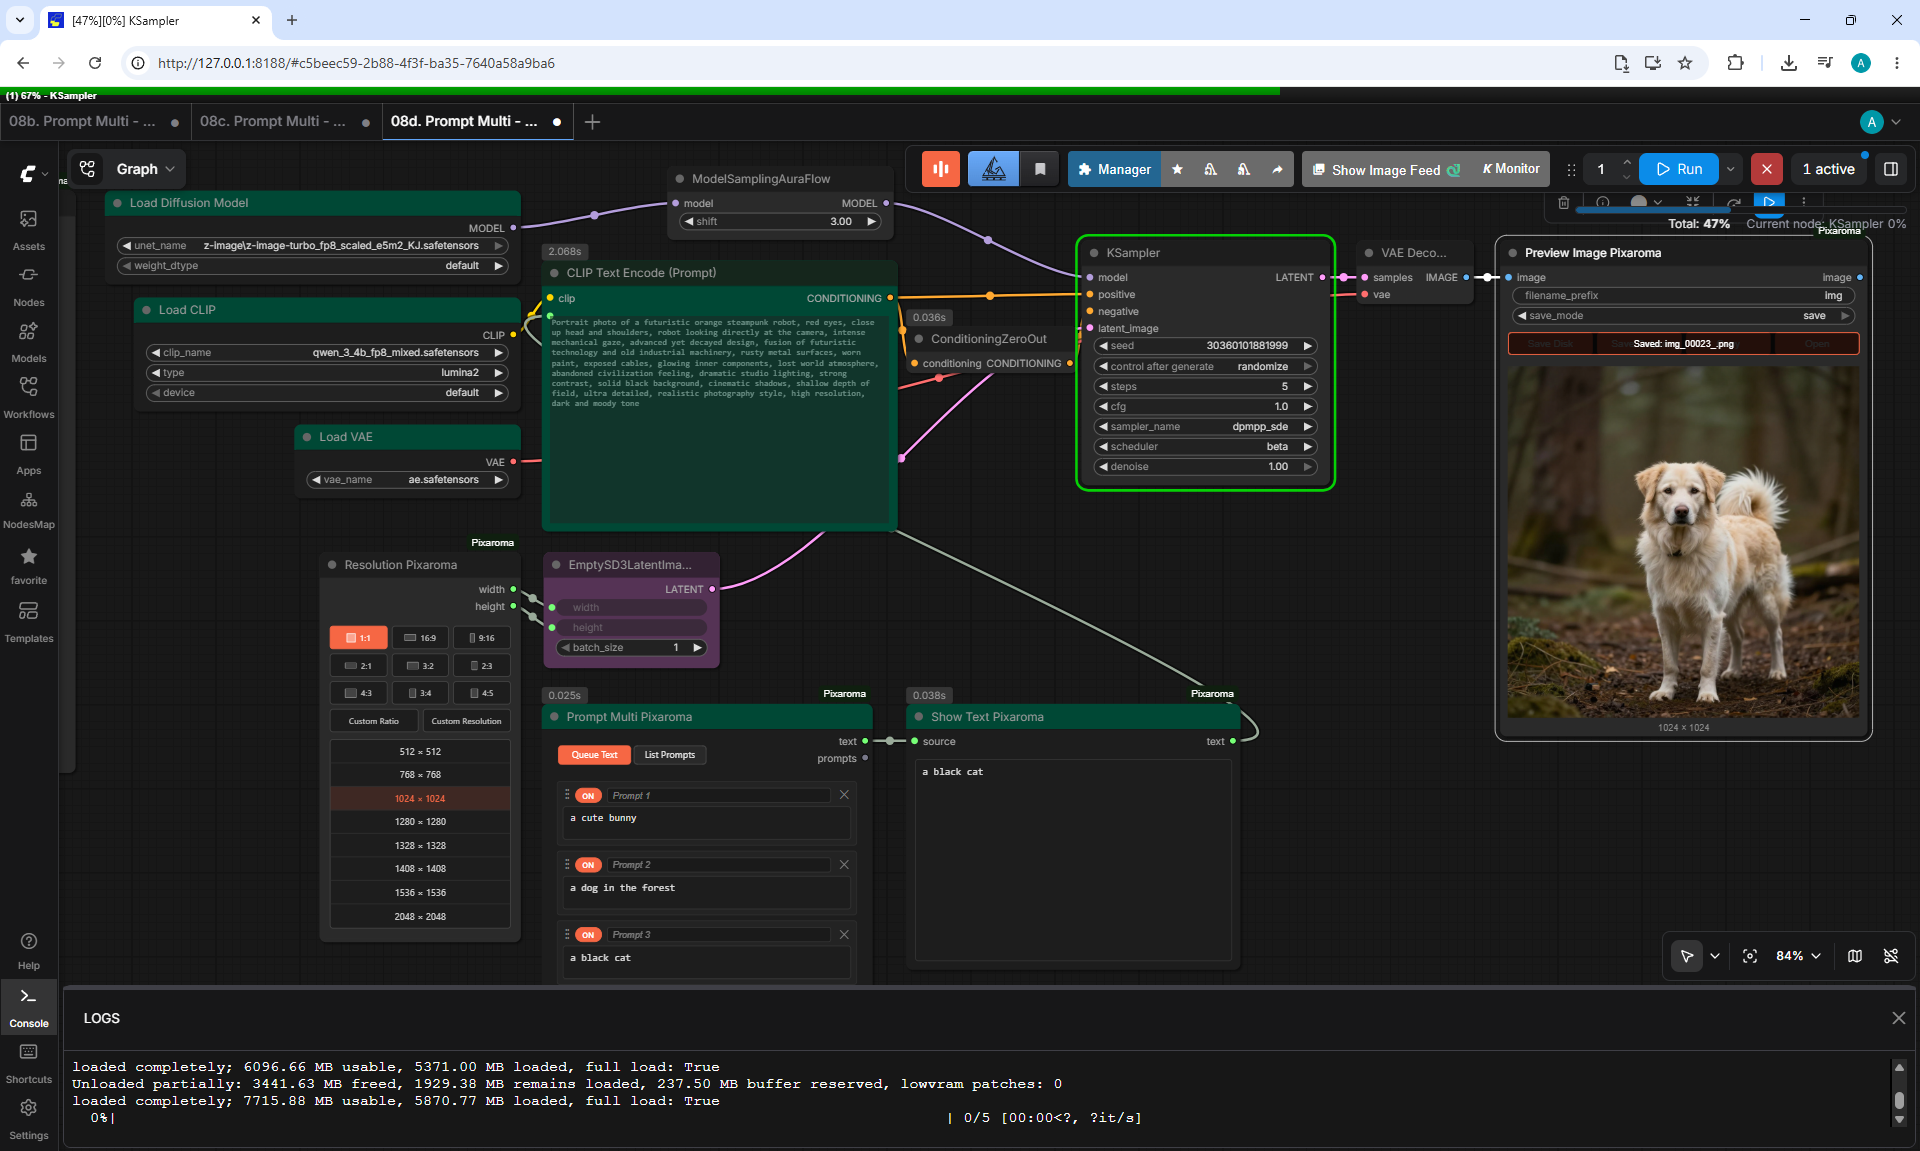Open the cursor mode dropdown chevron
This screenshot has height=1151, width=1920.
tap(1715, 956)
